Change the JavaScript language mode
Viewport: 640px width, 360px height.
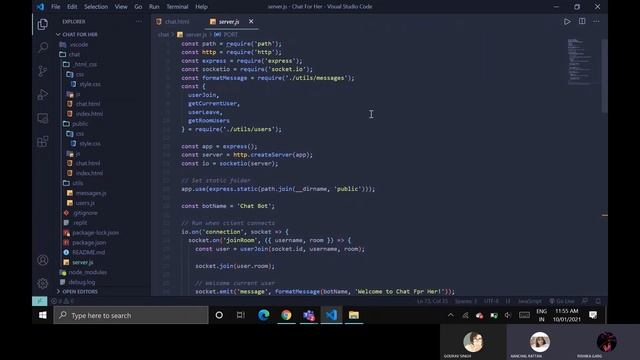point(529,301)
